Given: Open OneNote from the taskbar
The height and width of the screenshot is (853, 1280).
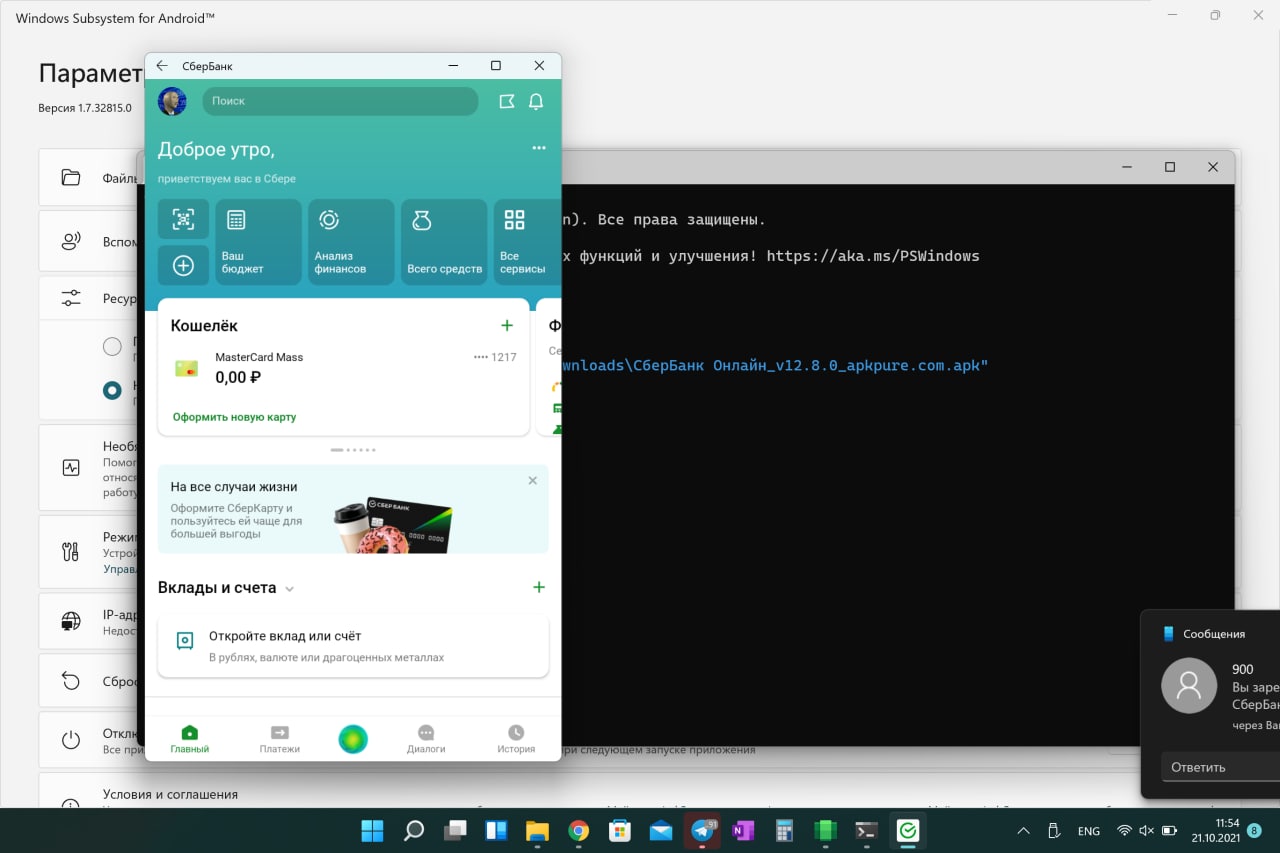Looking at the screenshot, I should (743, 830).
